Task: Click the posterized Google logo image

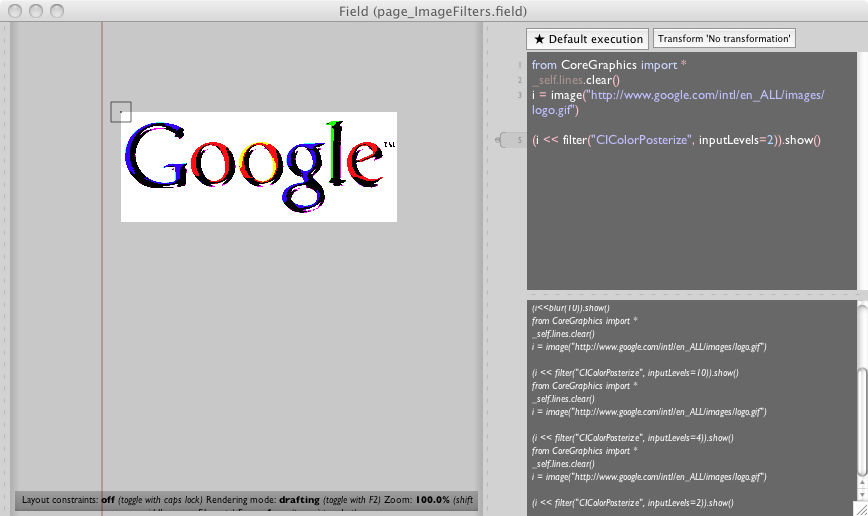Action: click(258, 166)
